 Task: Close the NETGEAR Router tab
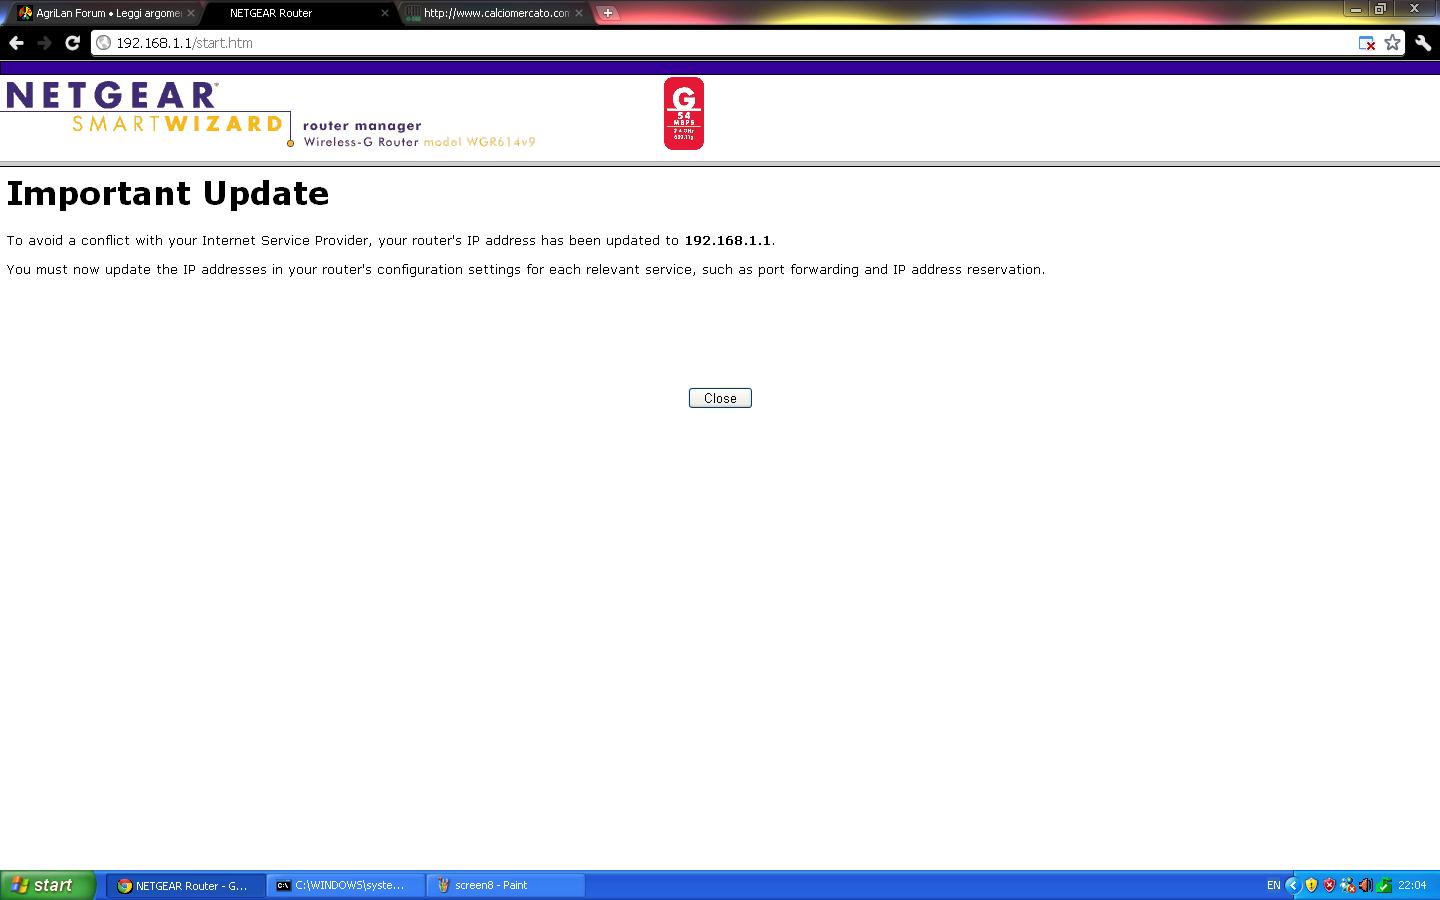(384, 13)
